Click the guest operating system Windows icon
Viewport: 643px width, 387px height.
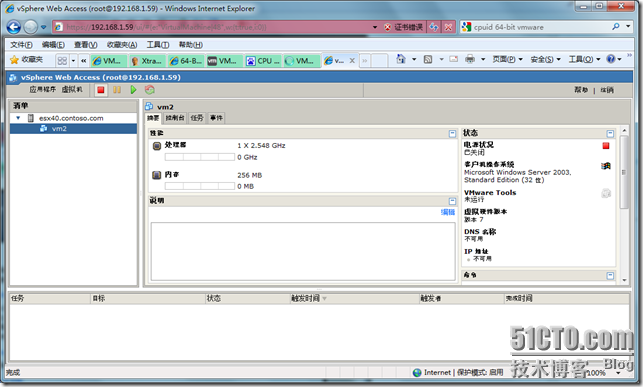point(606,166)
